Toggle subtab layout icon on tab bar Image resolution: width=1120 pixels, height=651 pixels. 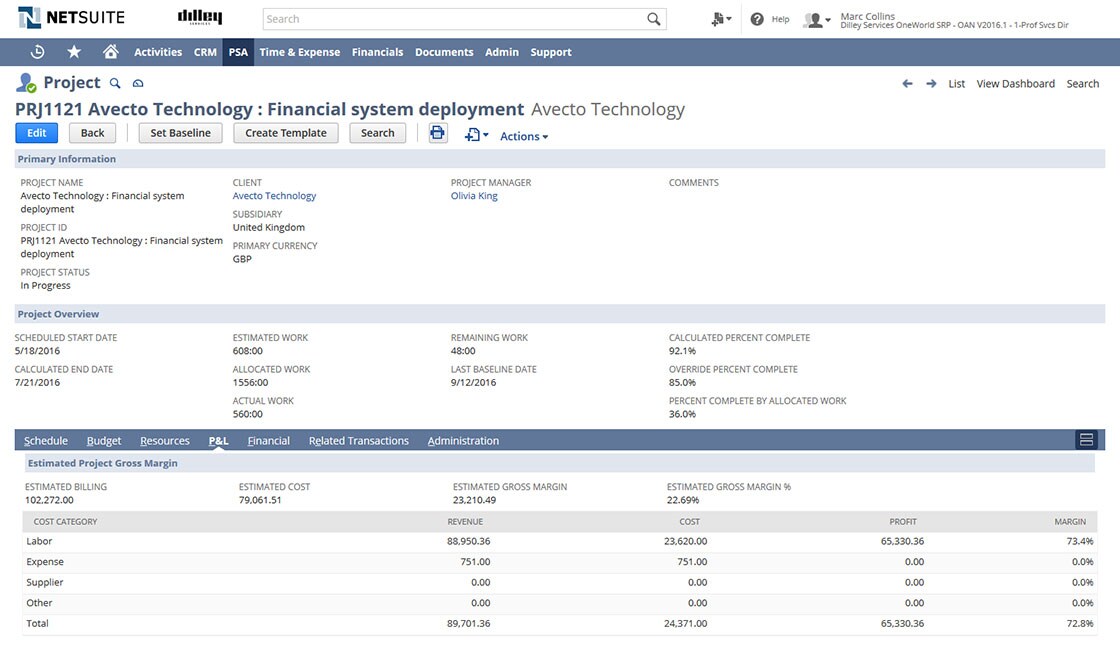(x=1086, y=439)
